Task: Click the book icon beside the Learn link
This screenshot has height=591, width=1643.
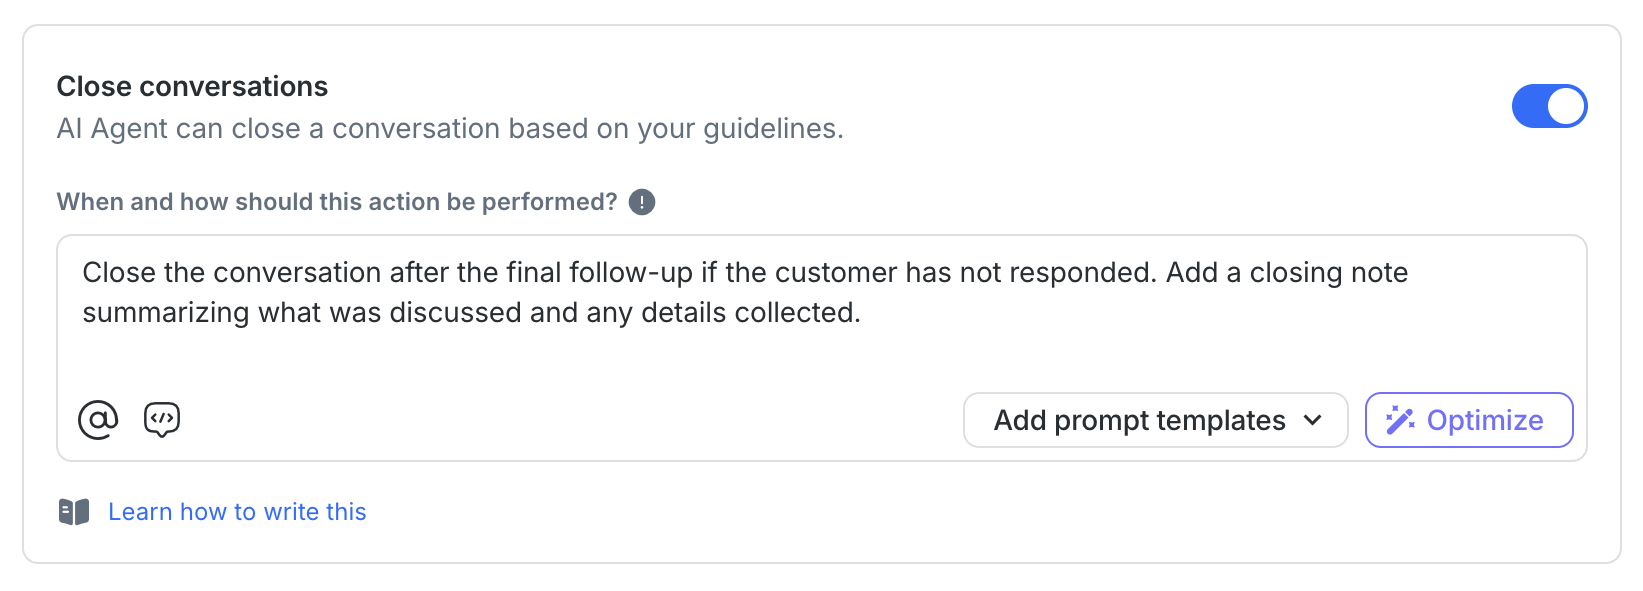Action: tap(74, 512)
